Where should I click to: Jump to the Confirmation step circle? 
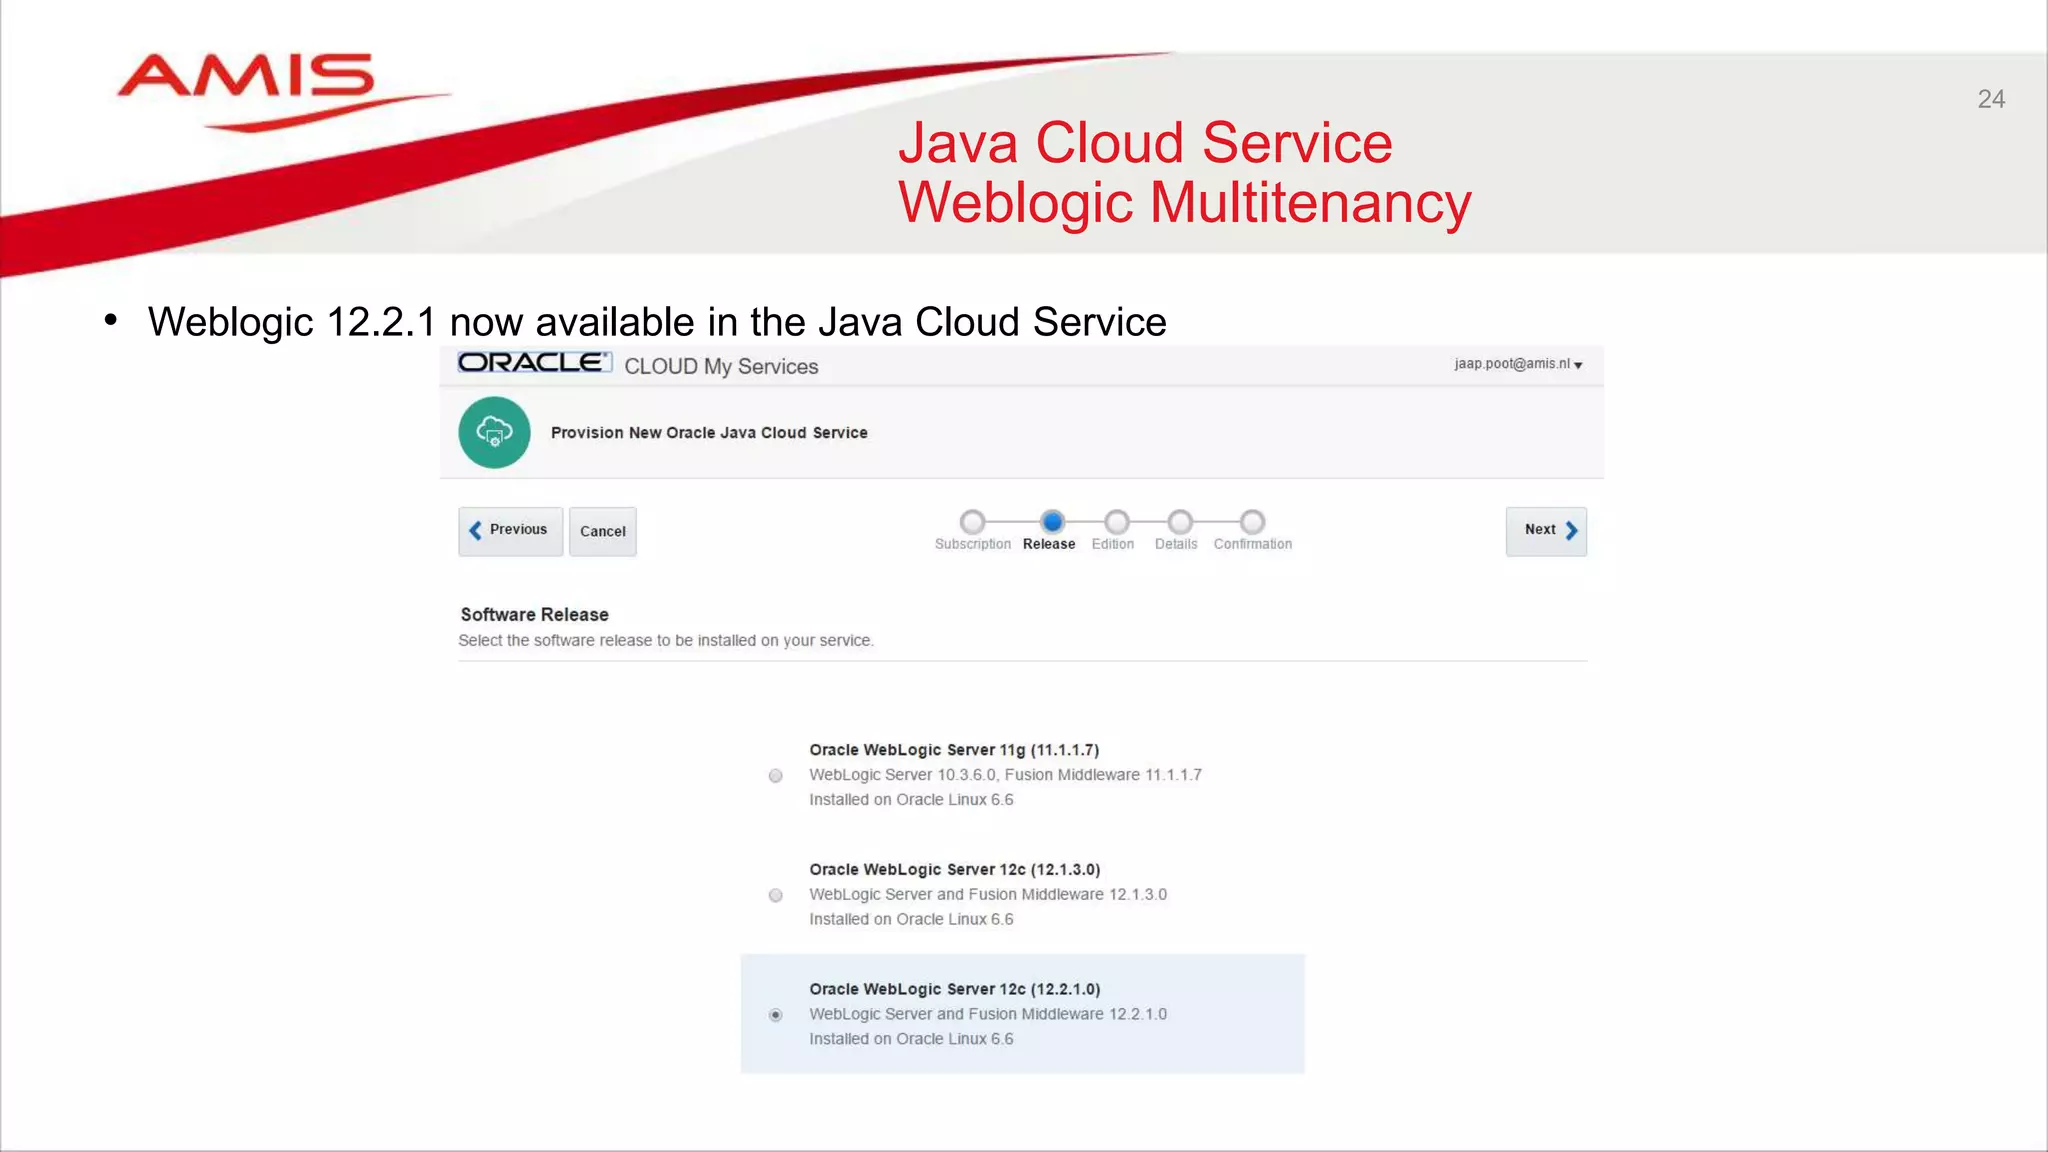[x=1252, y=522]
